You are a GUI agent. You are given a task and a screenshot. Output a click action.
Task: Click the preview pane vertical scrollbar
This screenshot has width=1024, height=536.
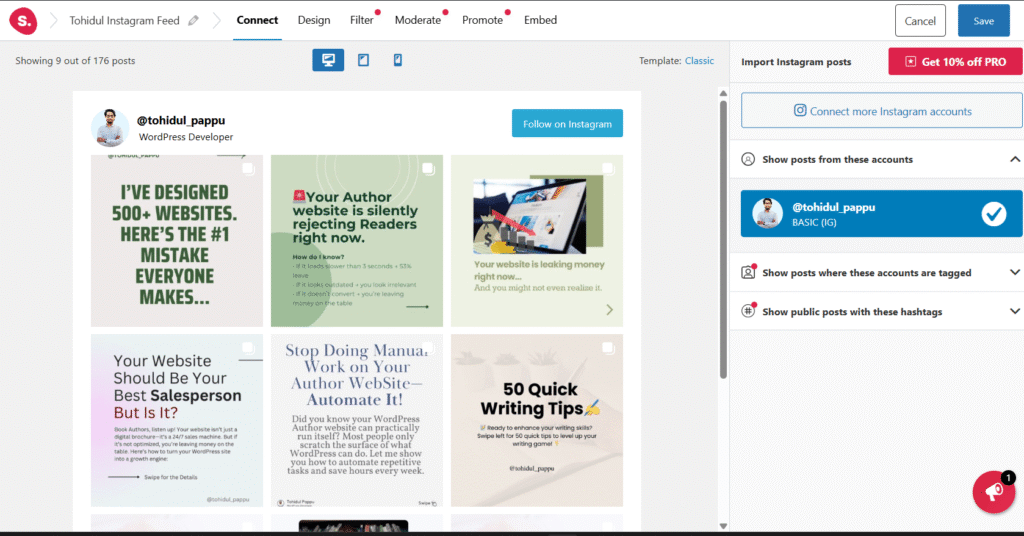723,239
